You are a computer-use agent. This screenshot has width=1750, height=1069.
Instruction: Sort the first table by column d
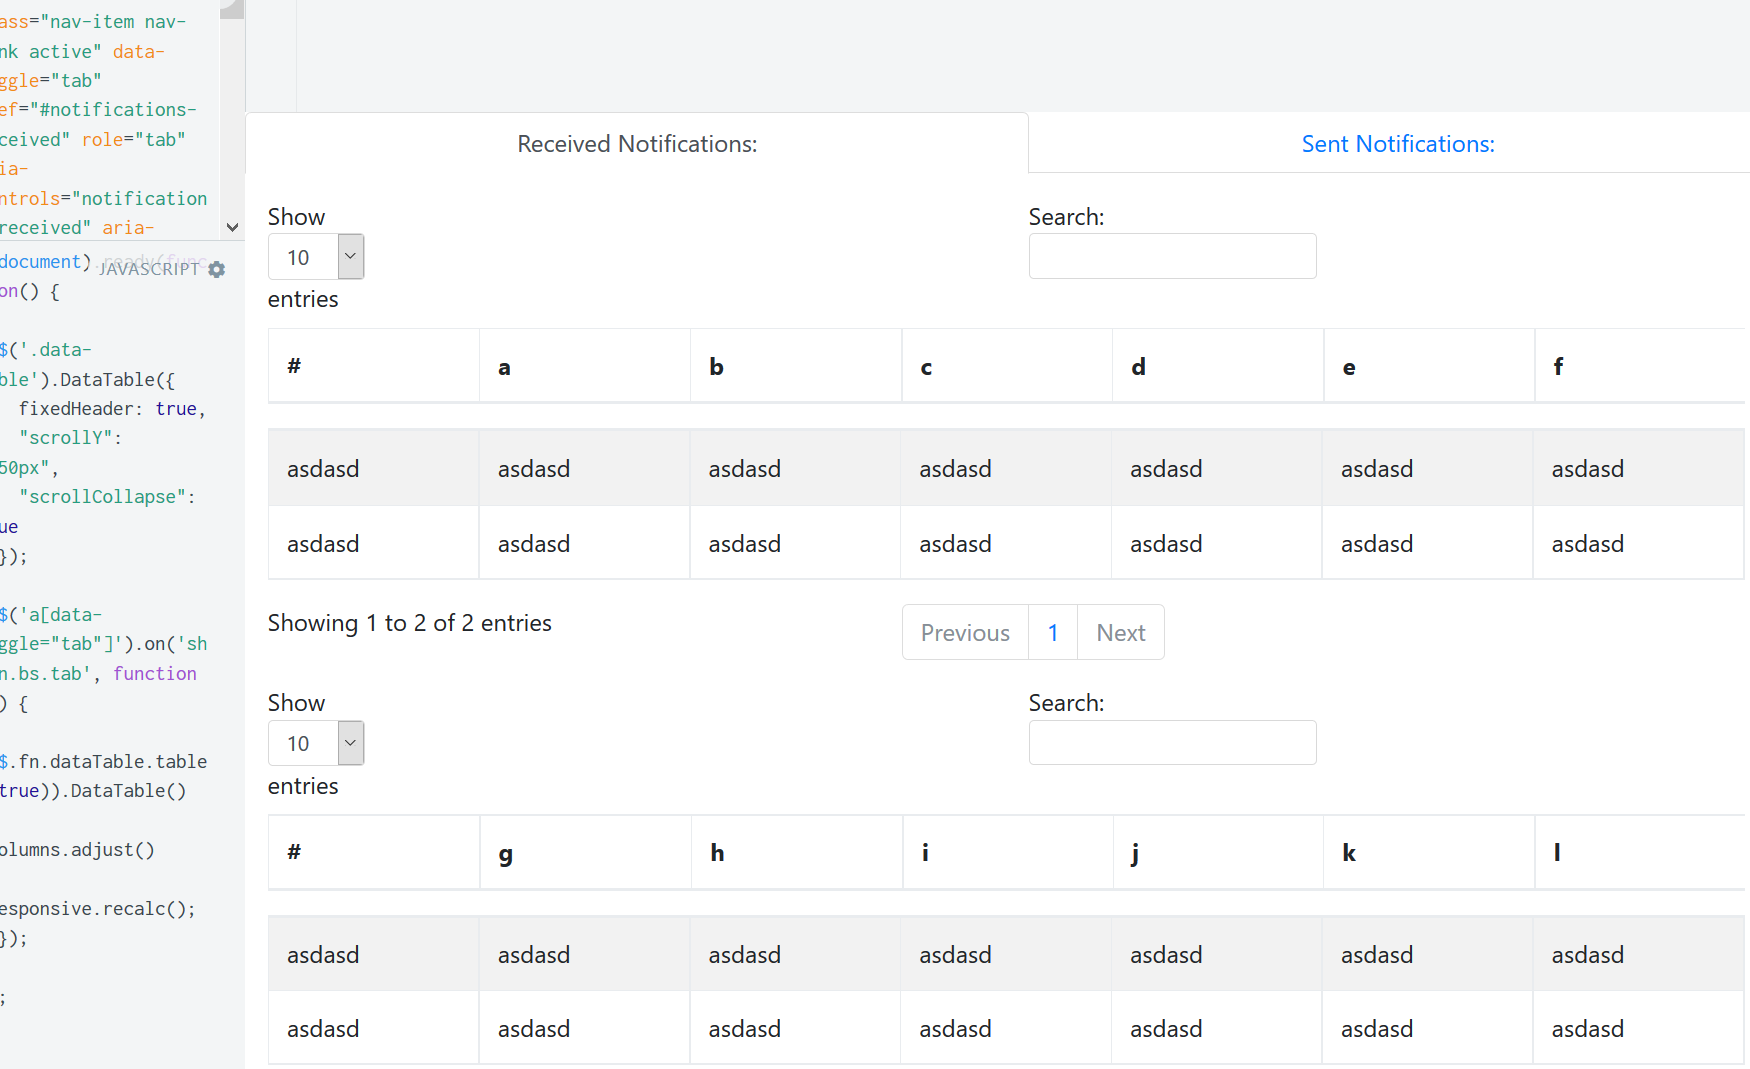coord(1217,367)
